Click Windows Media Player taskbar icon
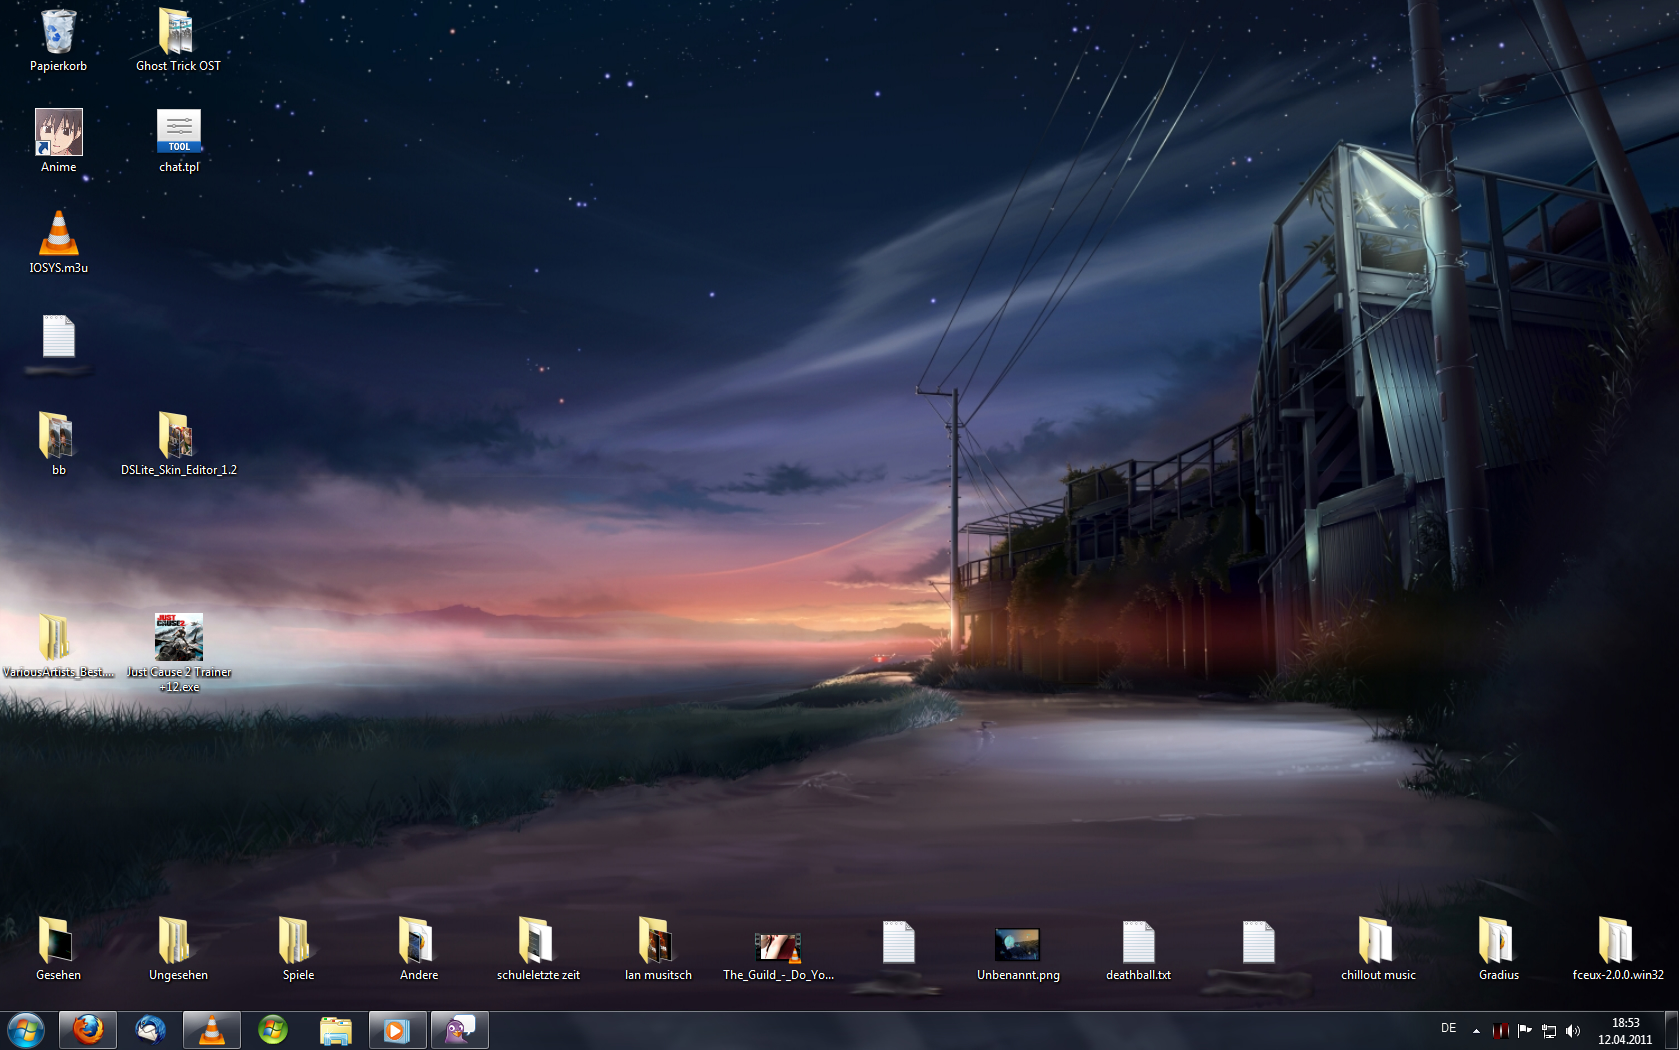Screen dimensions: 1680x1050 pyautogui.click(x=397, y=1029)
